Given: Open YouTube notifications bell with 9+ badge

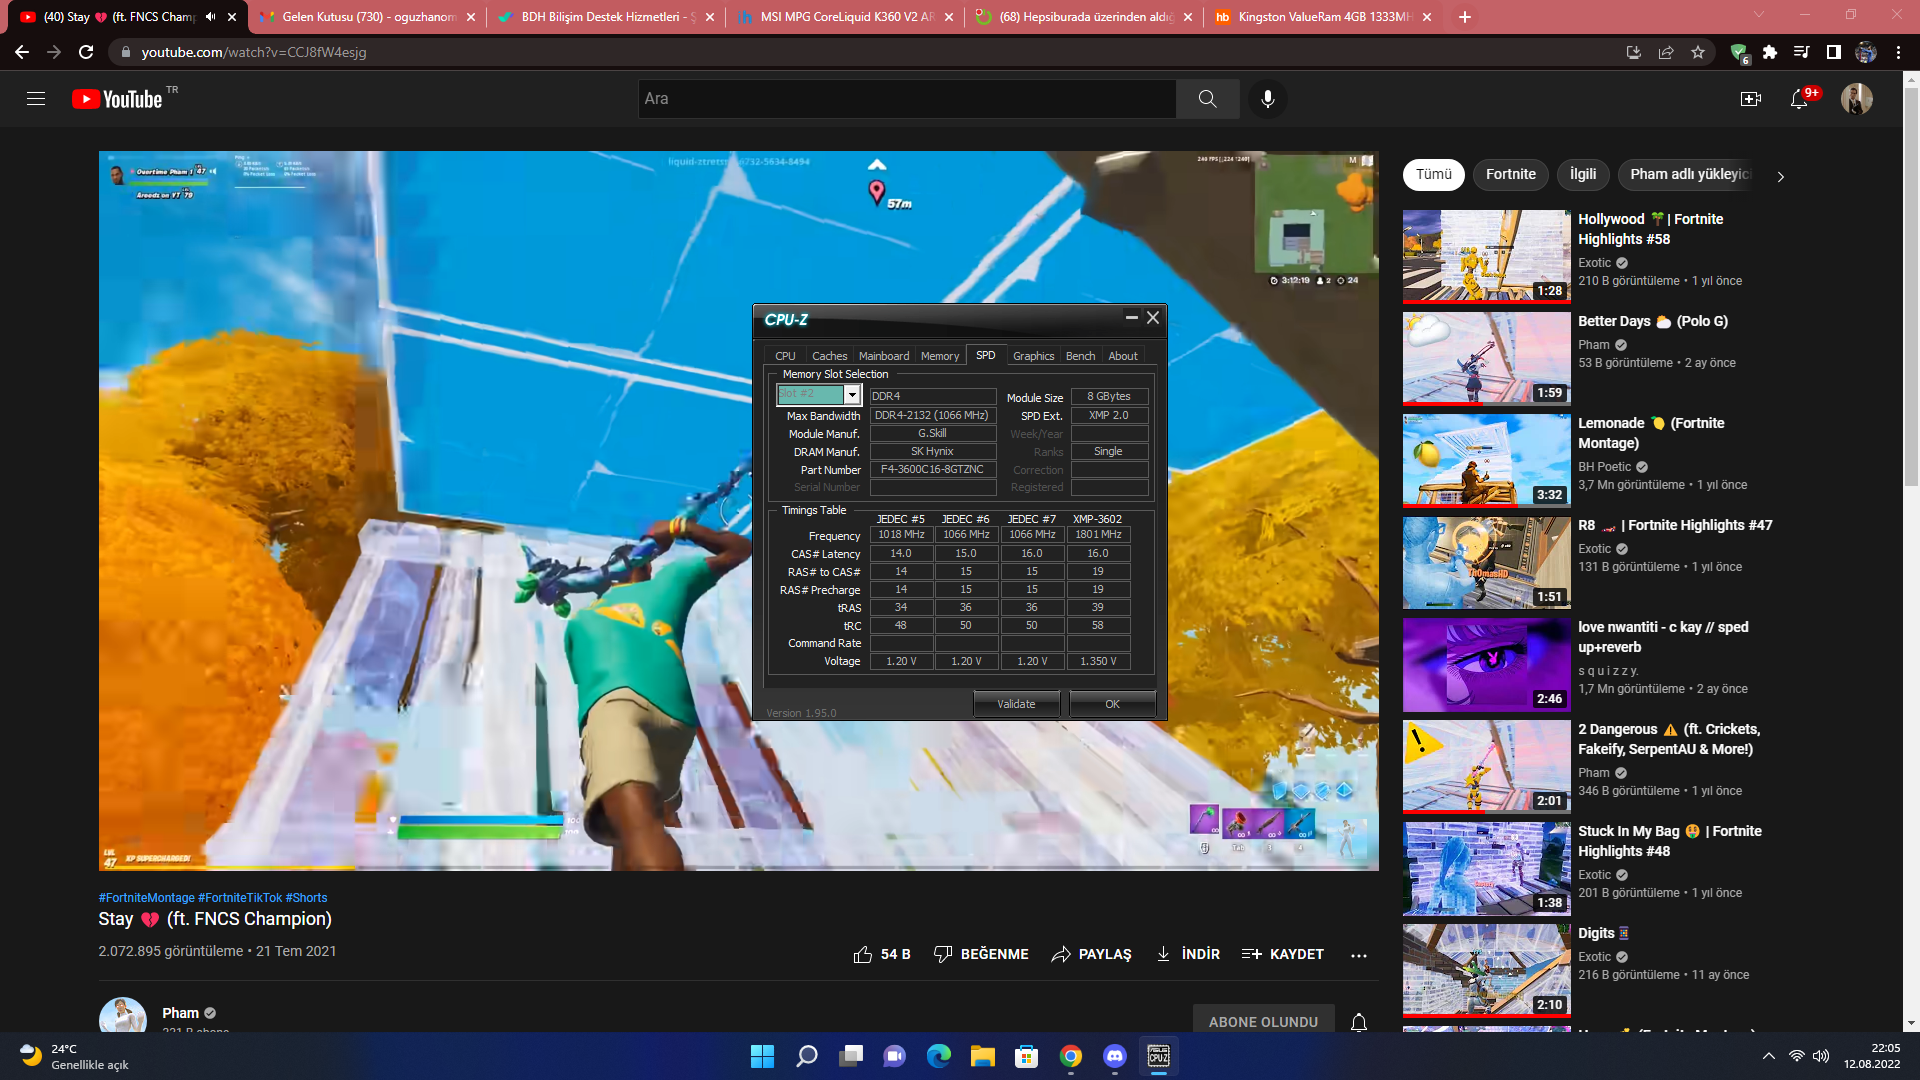Looking at the screenshot, I should point(1800,99).
